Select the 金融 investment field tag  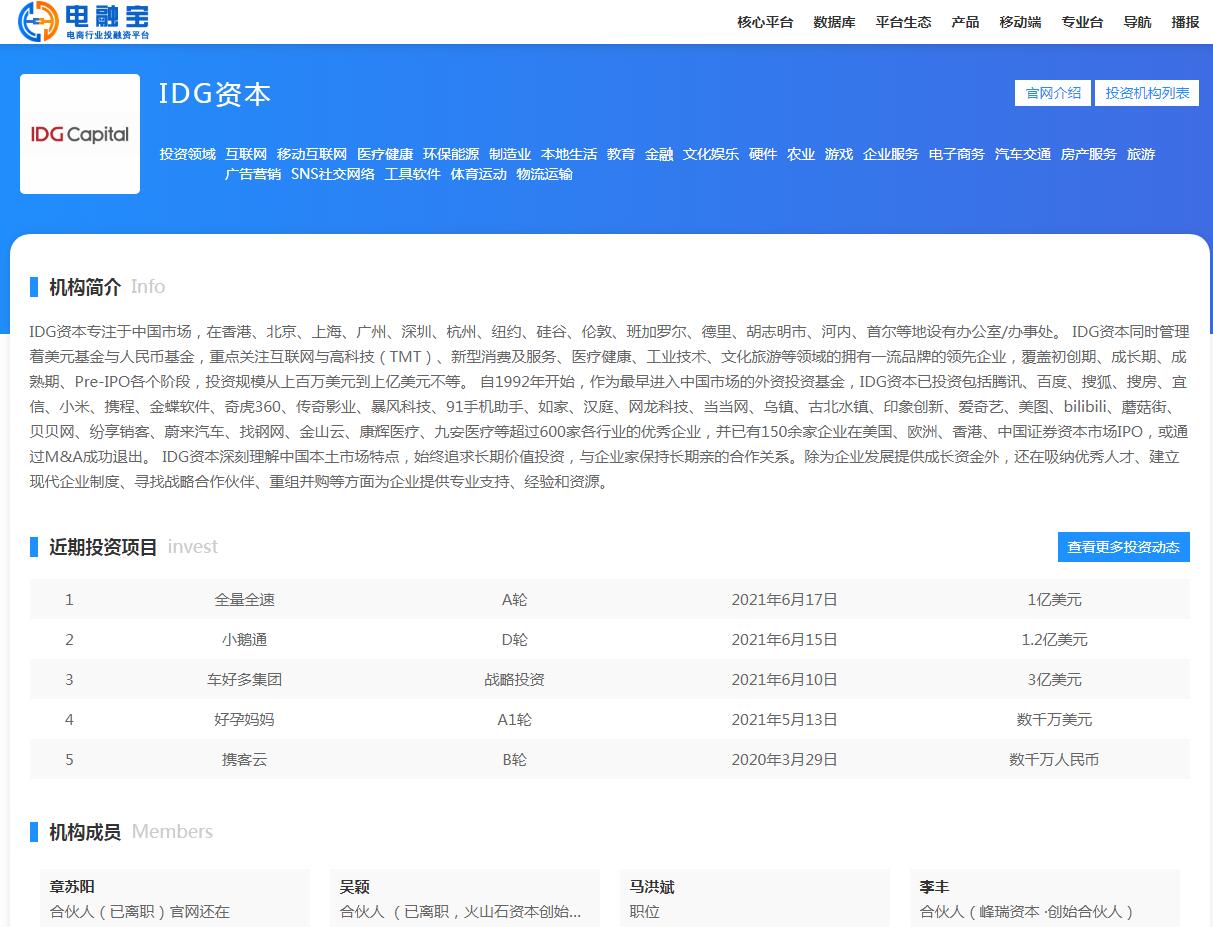click(x=659, y=154)
